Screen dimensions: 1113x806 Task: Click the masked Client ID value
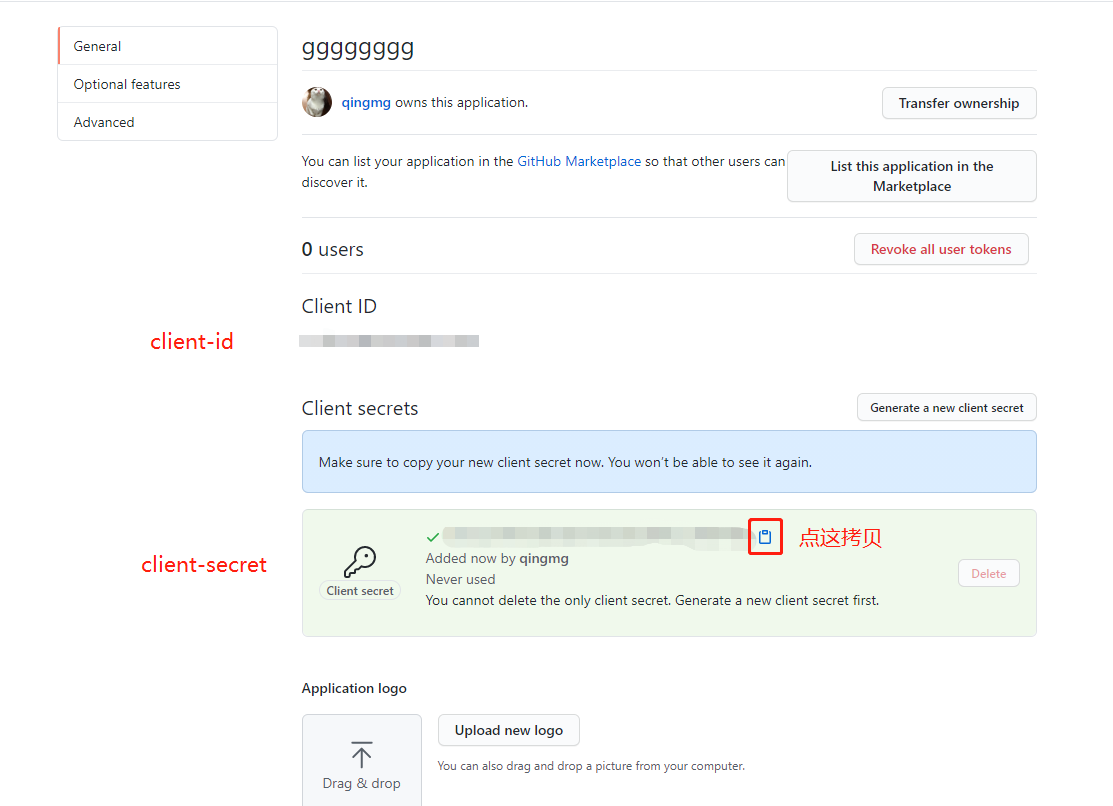click(x=389, y=340)
